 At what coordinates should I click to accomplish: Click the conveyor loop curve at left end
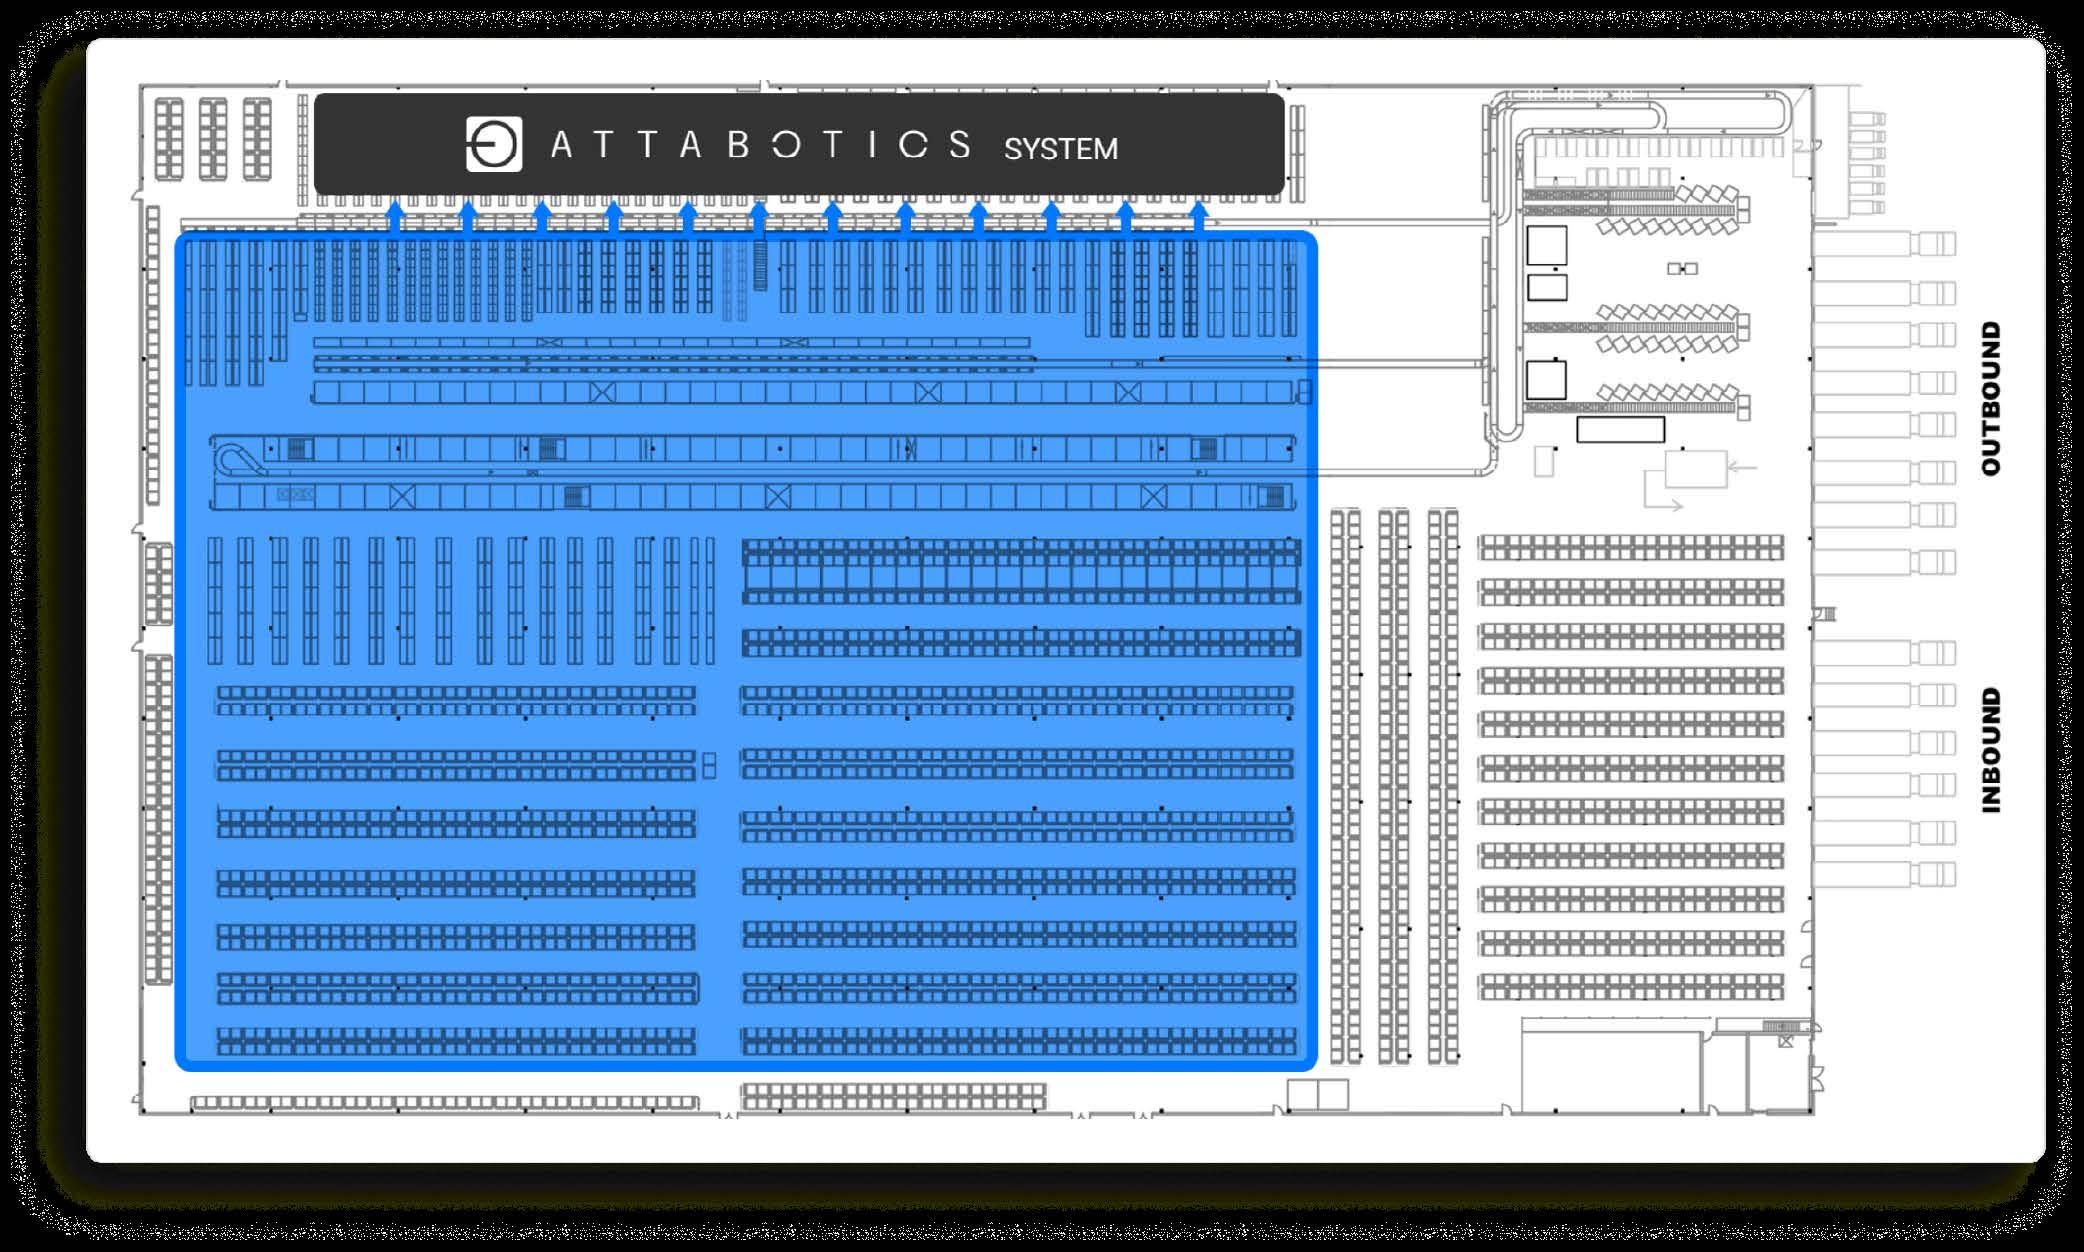click(x=231, y=461)
